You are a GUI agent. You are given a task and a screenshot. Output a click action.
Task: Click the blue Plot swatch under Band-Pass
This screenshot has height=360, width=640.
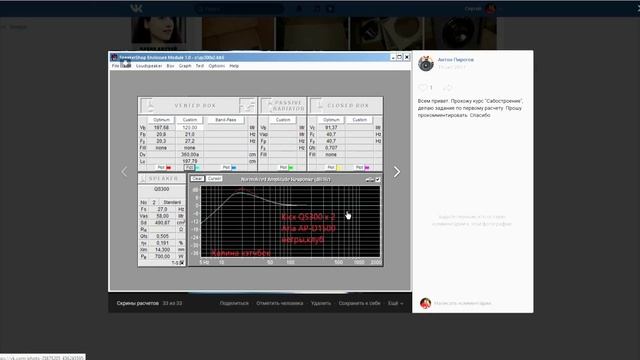coord(233,167)
